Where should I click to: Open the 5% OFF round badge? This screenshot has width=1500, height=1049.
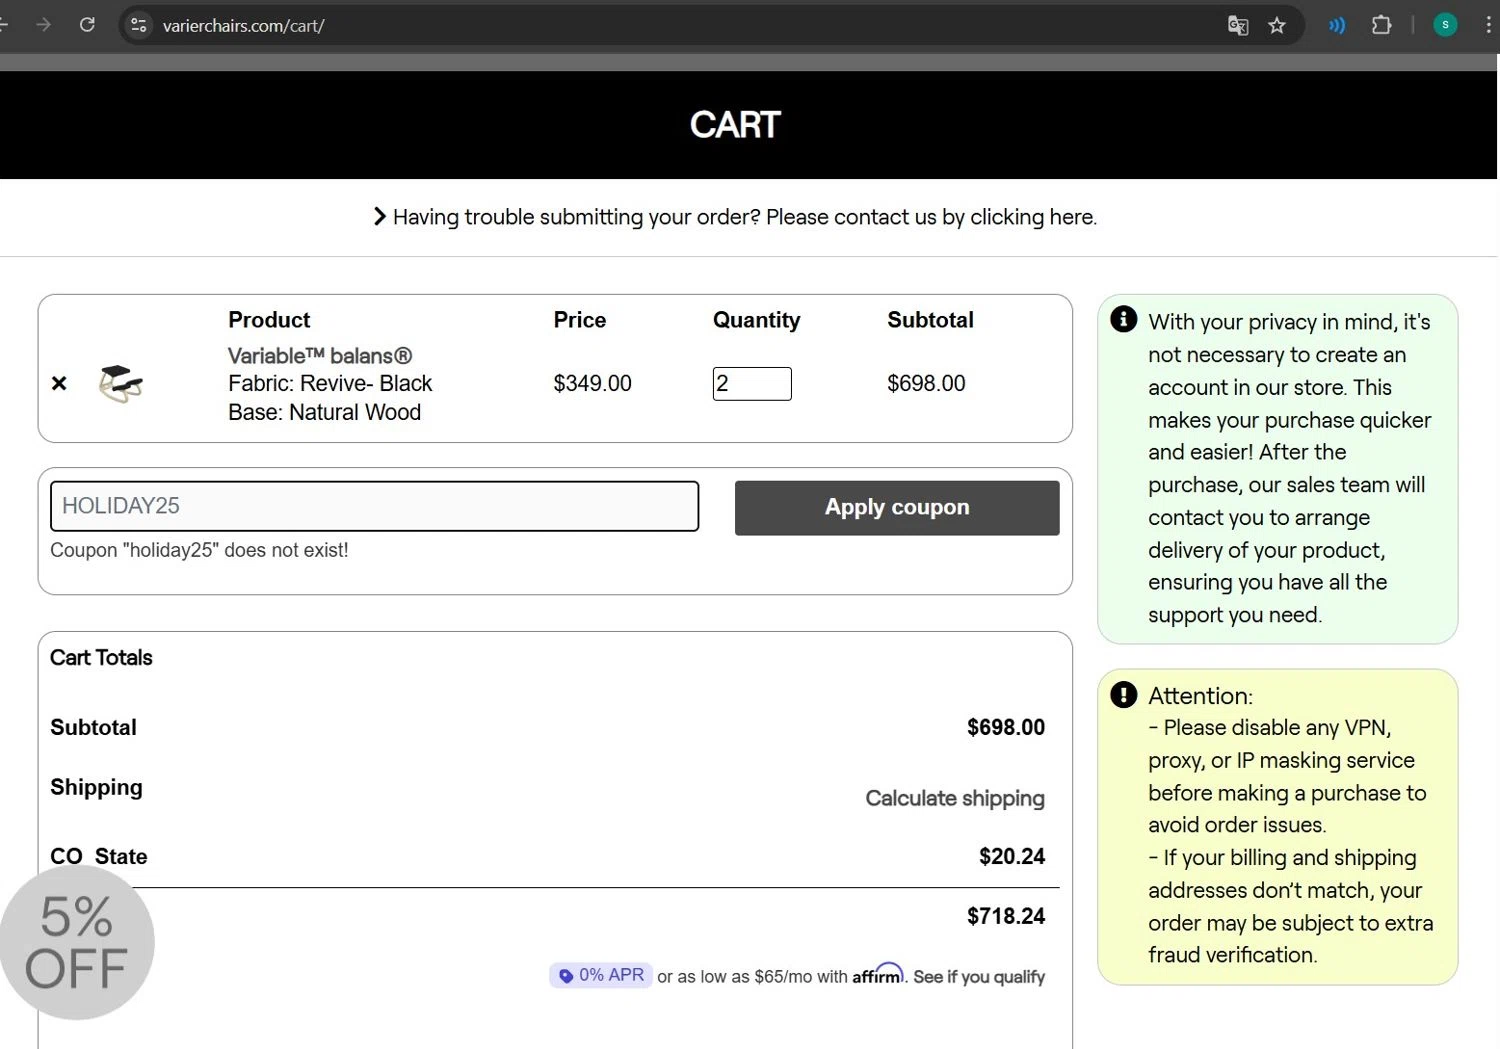[x=77, y=942]
